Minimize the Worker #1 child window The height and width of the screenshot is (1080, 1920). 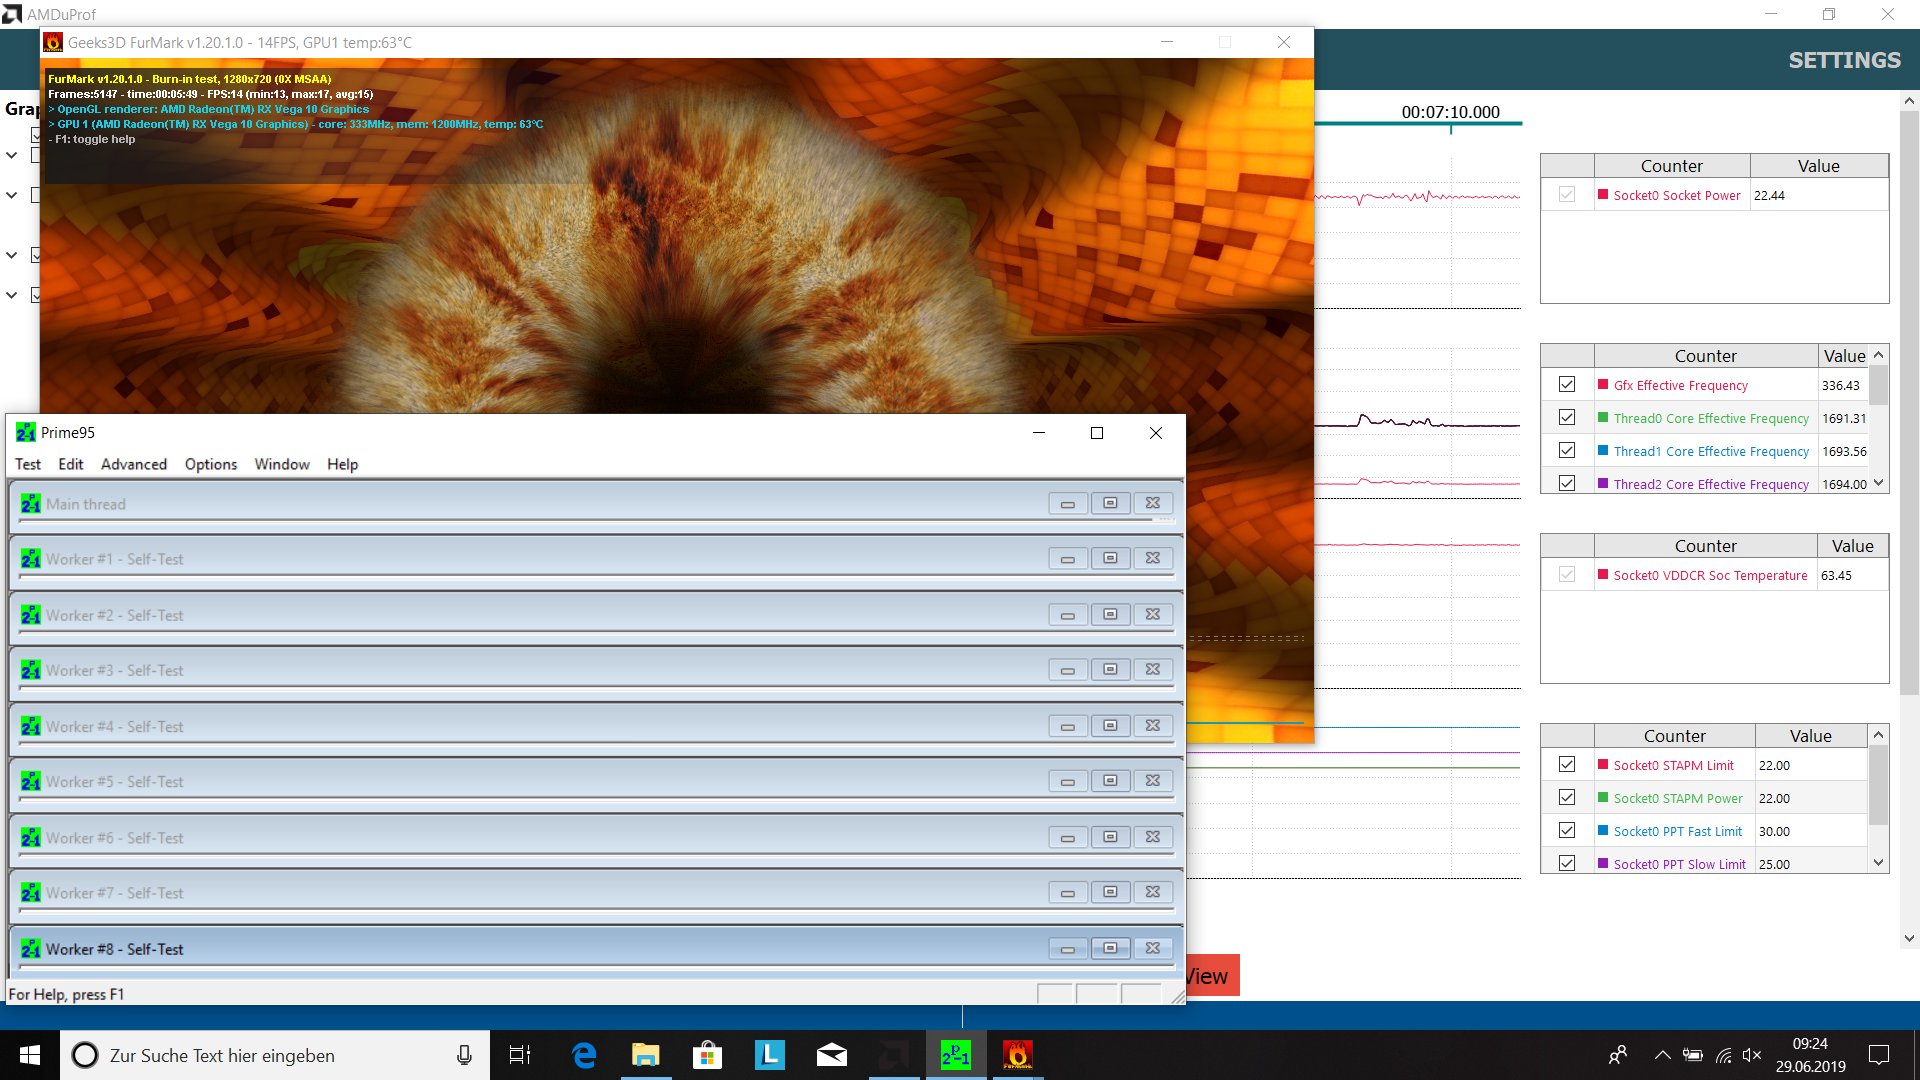coord(1067,559)
